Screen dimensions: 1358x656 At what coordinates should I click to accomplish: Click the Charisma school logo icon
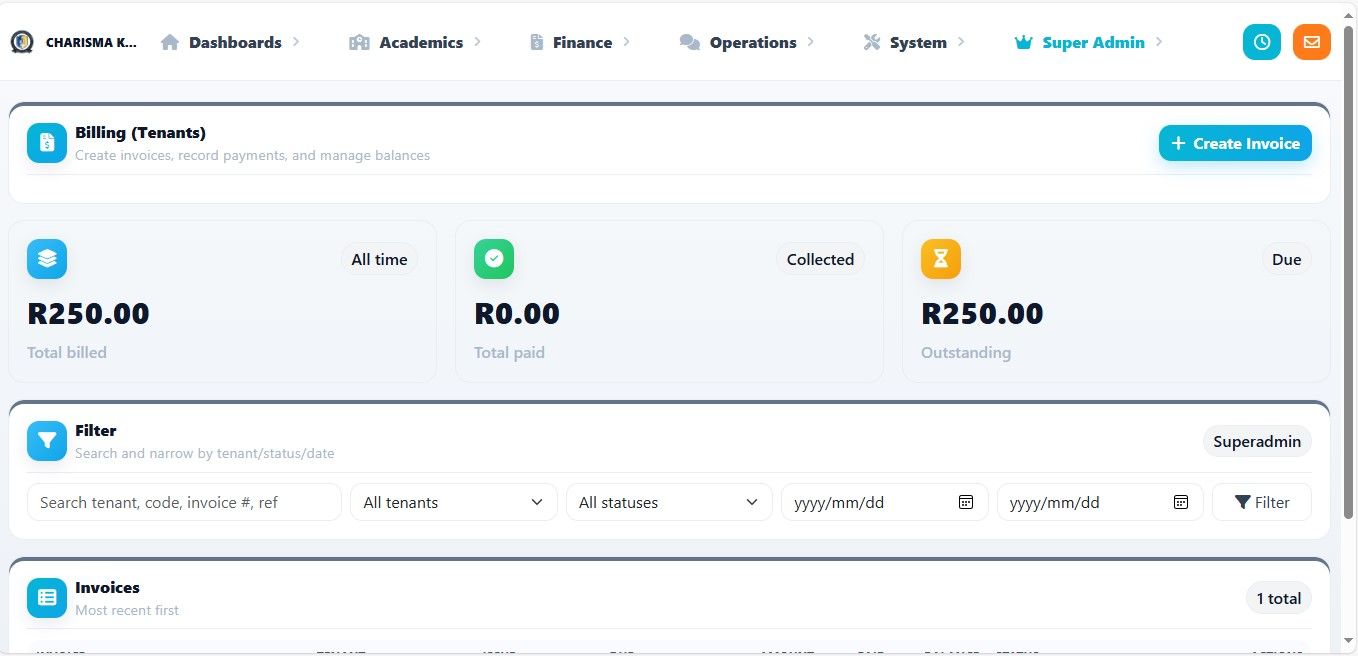(22, 42)
